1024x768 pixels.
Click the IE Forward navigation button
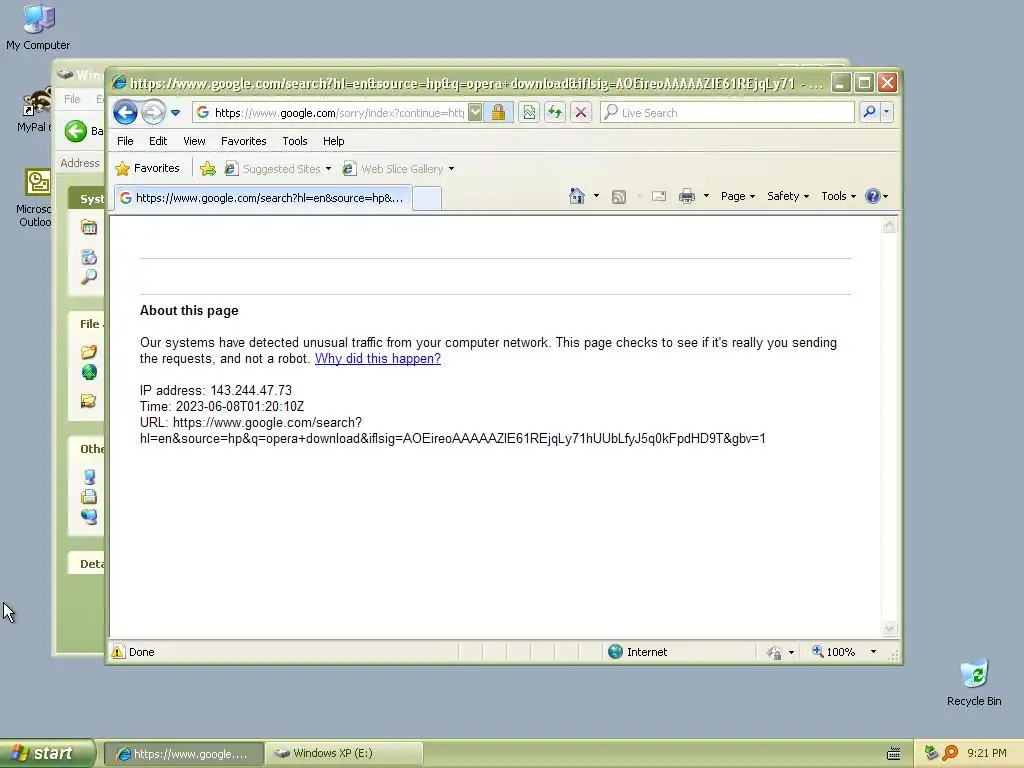[x=153, y=112]
